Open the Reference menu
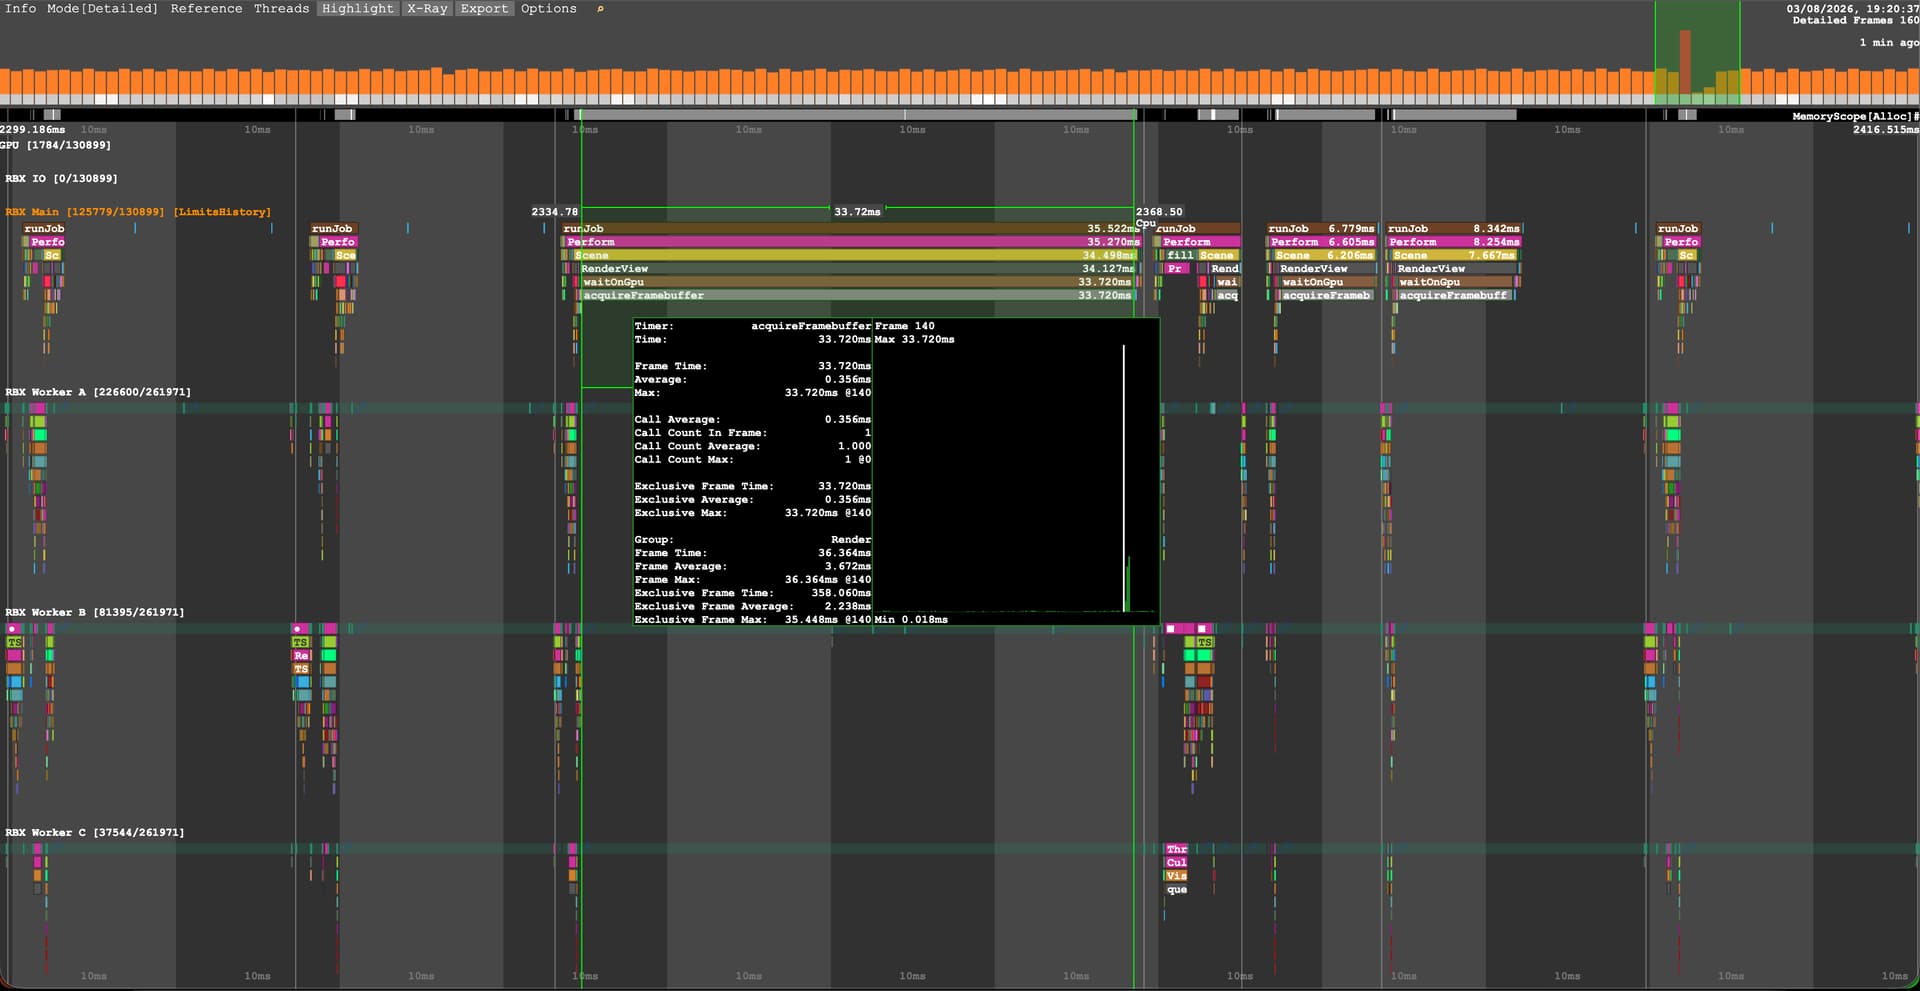Viewport: 1920px width, 991px height. [x=206, y=8]
